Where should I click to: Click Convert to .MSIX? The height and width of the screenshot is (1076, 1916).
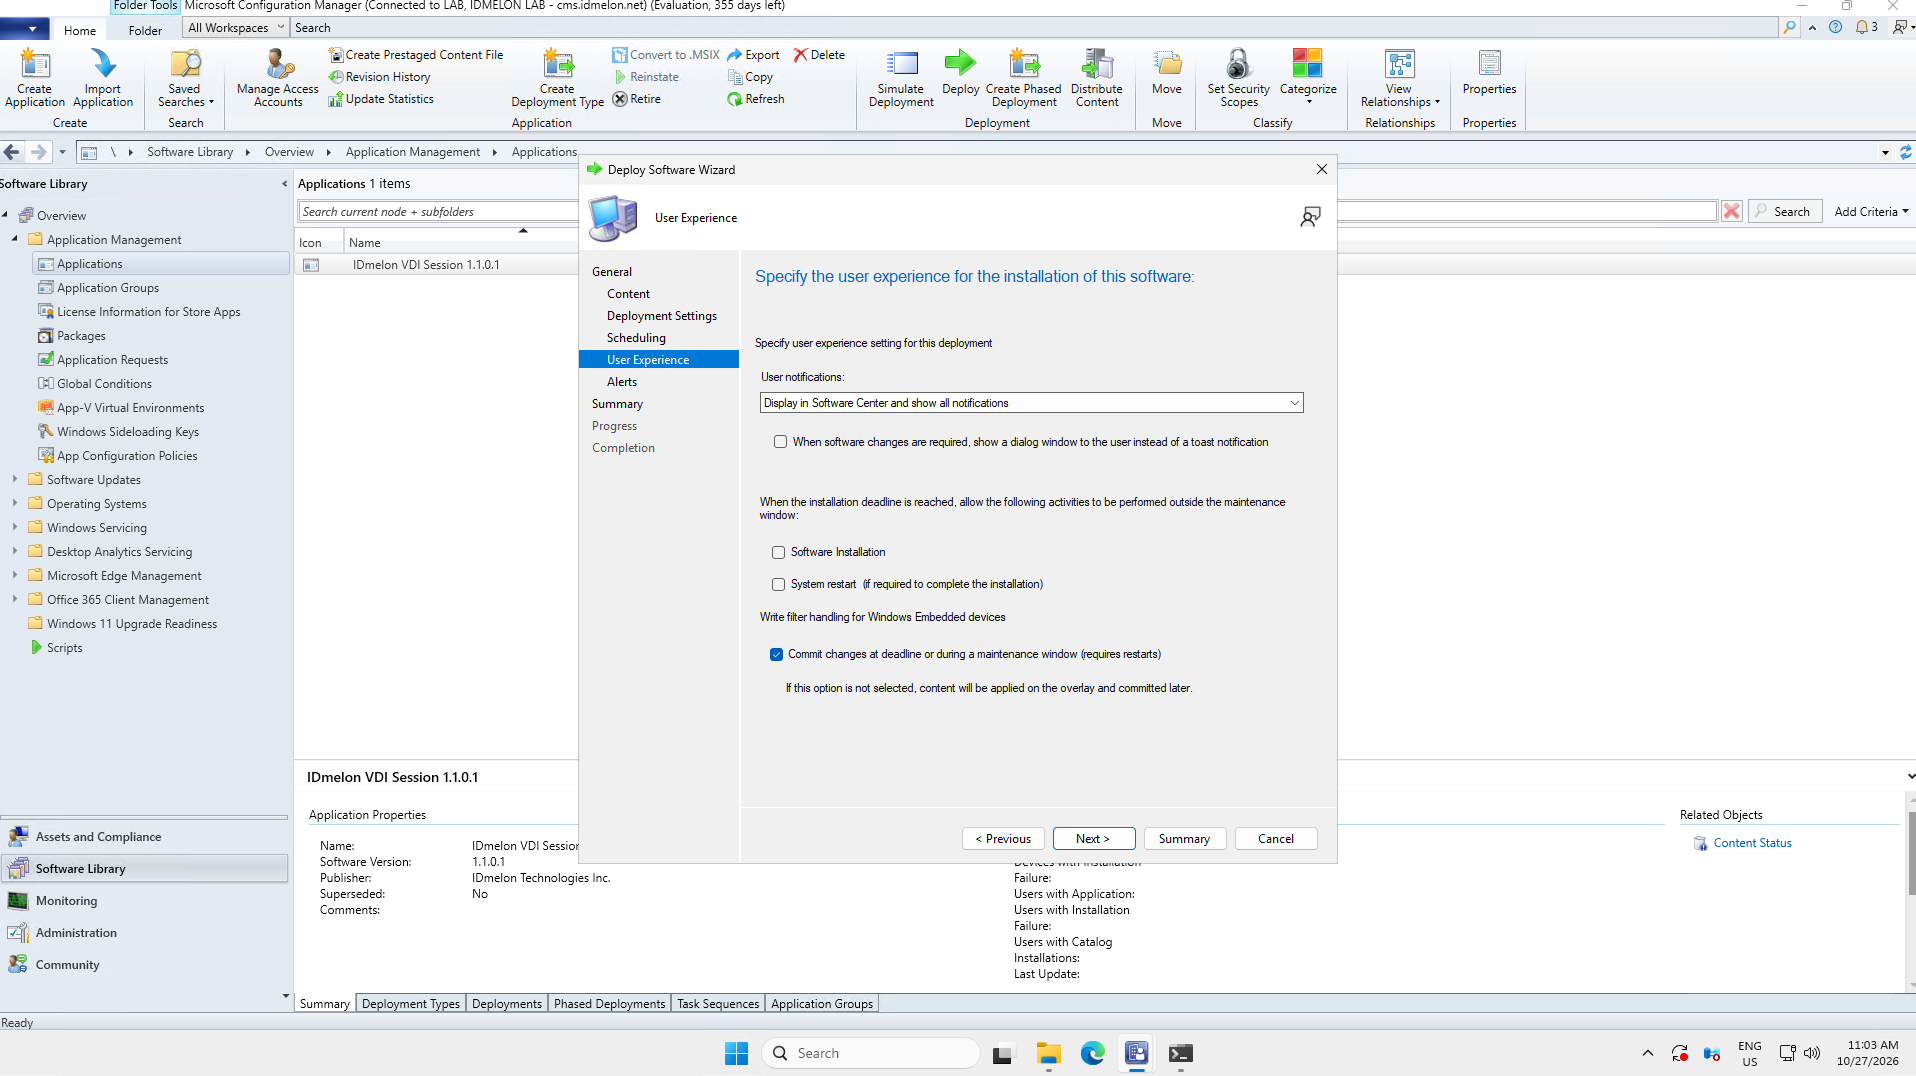pyautogui.click(x=666, y=55)
